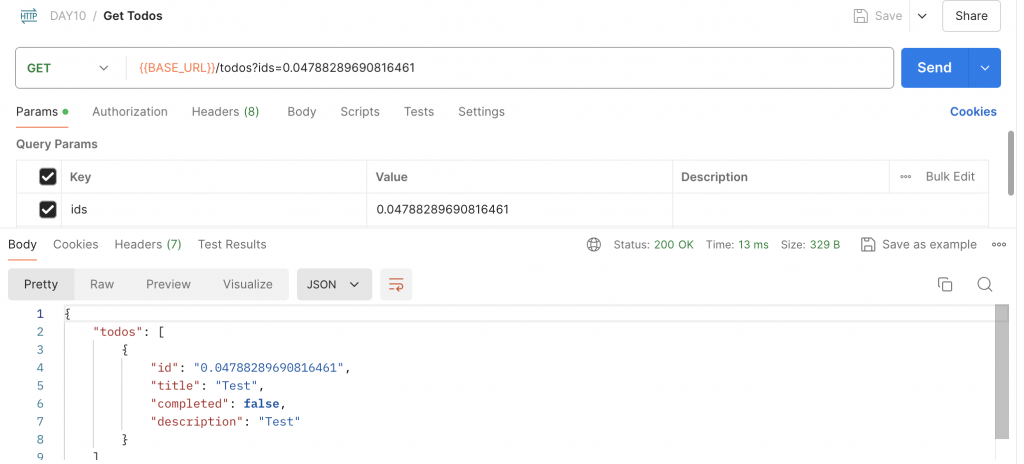Switch to the Params tab
1024x464 pixels.
point(42,112)
